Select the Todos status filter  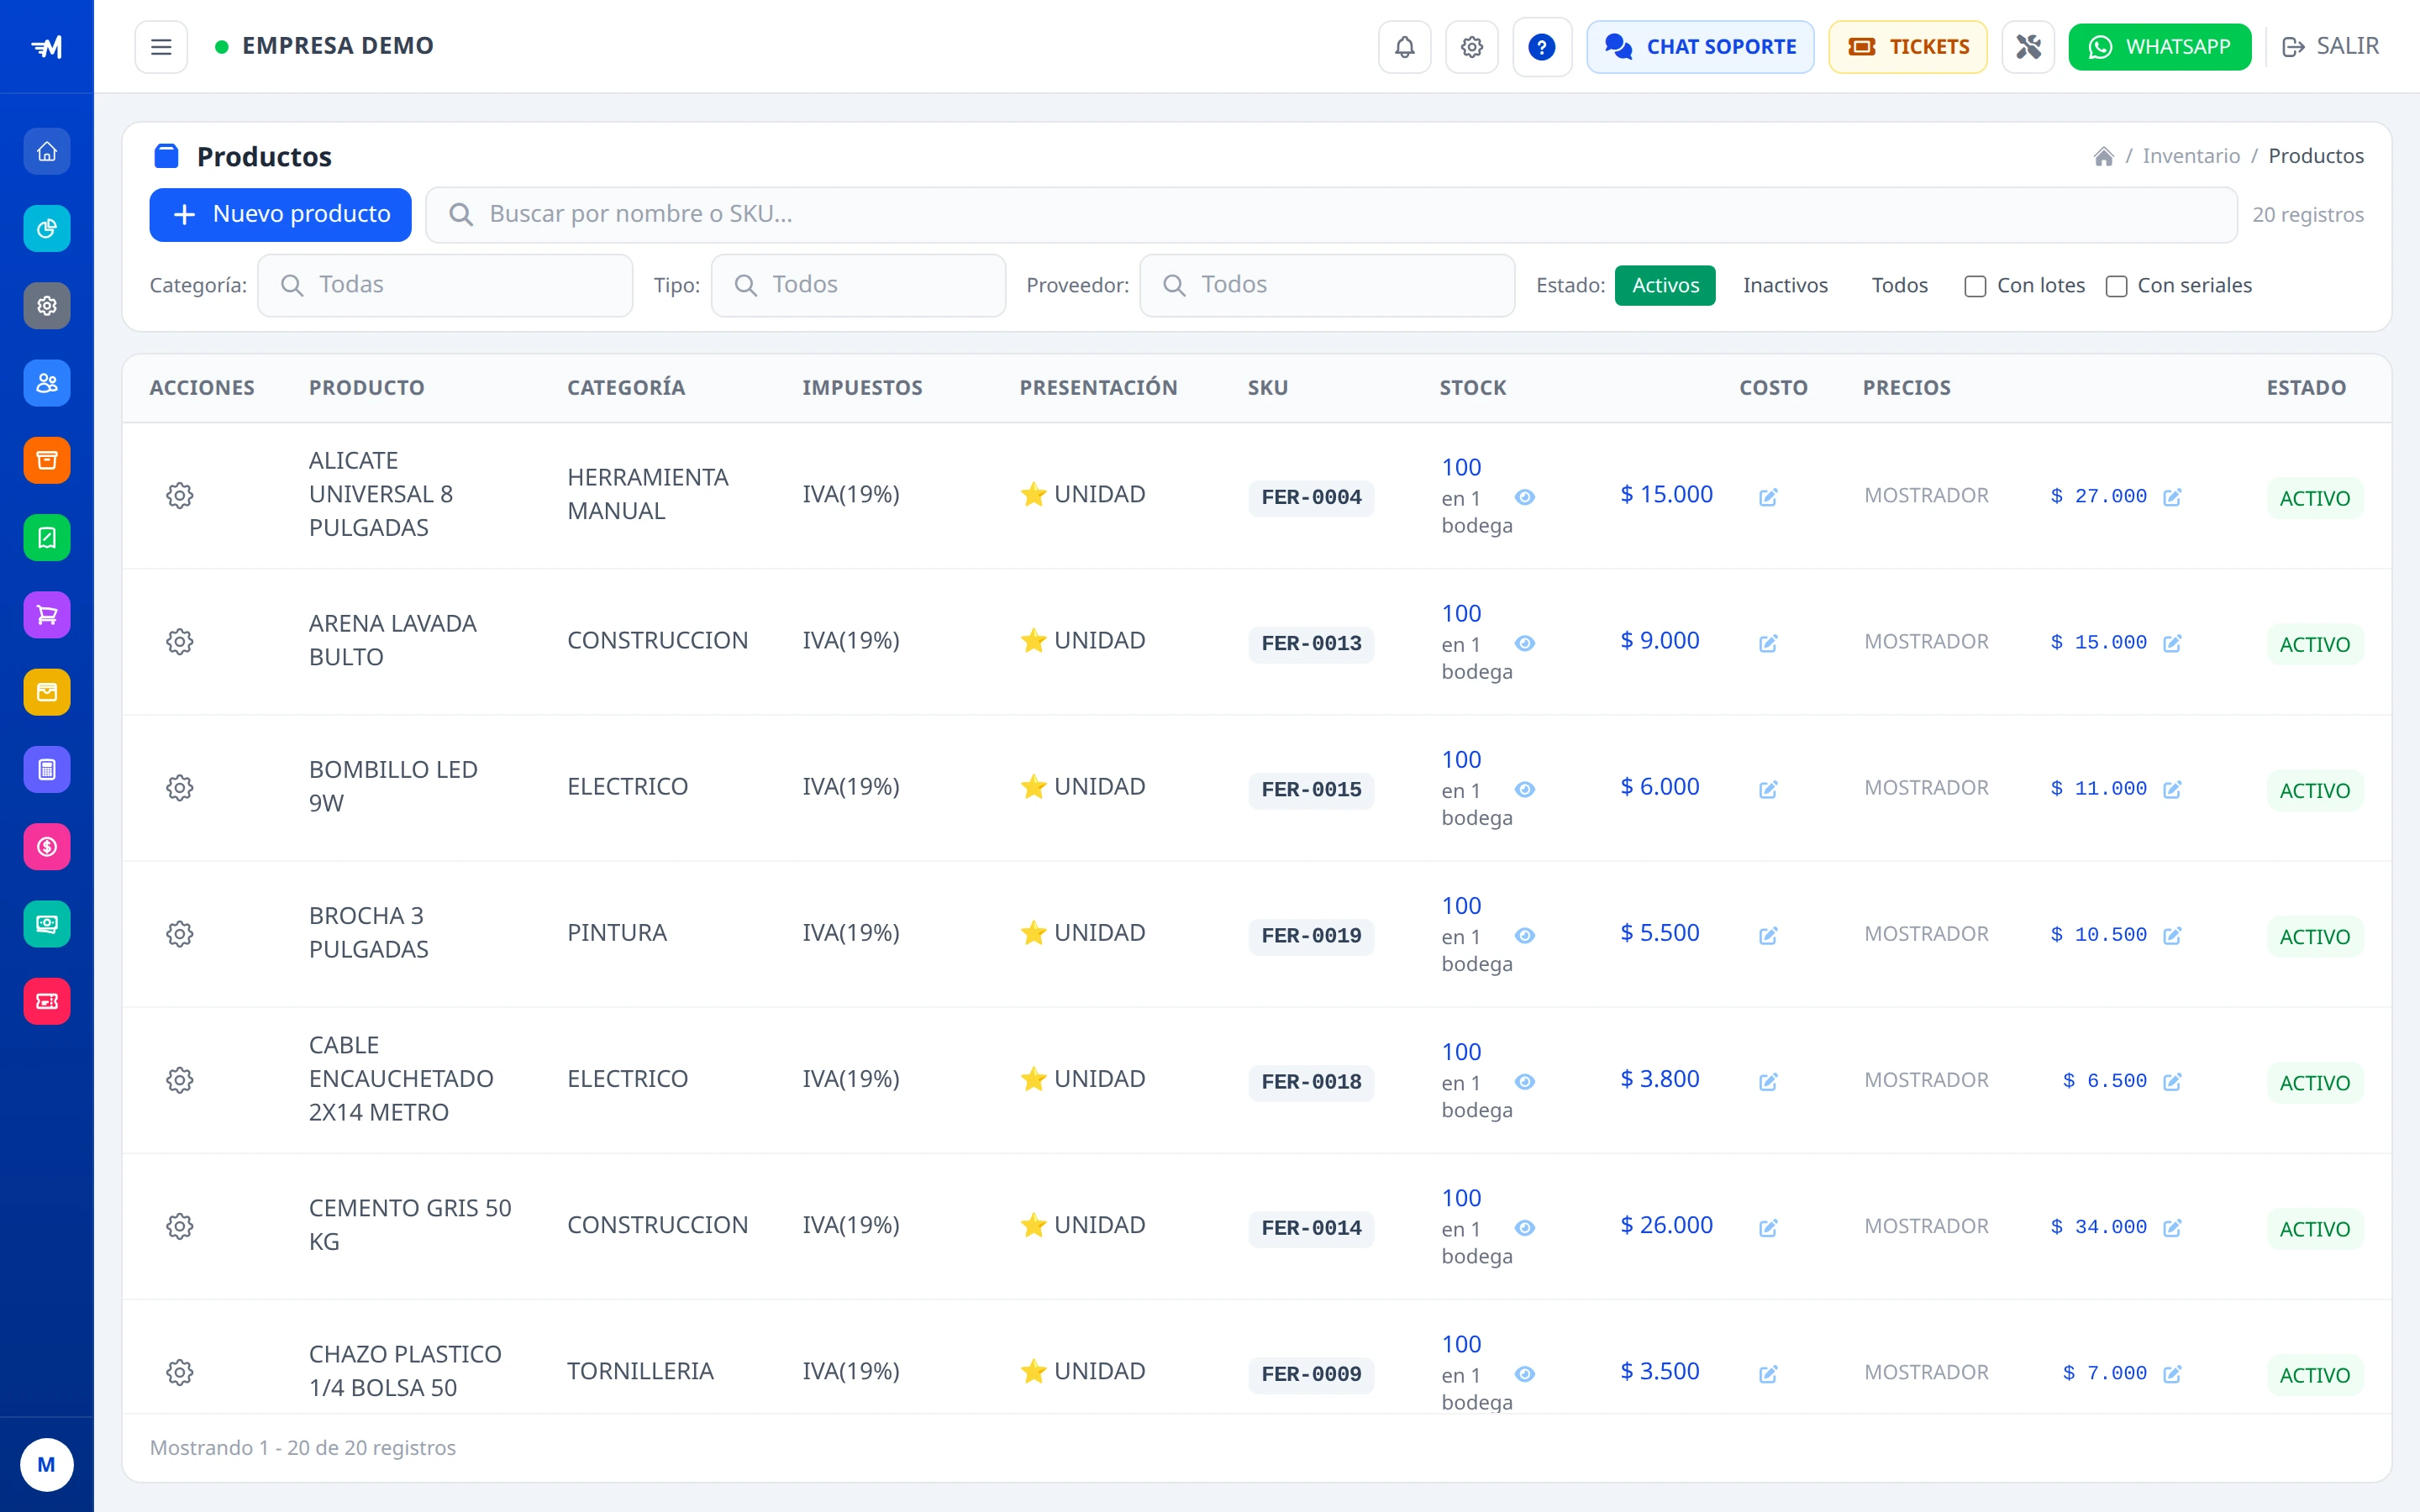point(1899,285)
